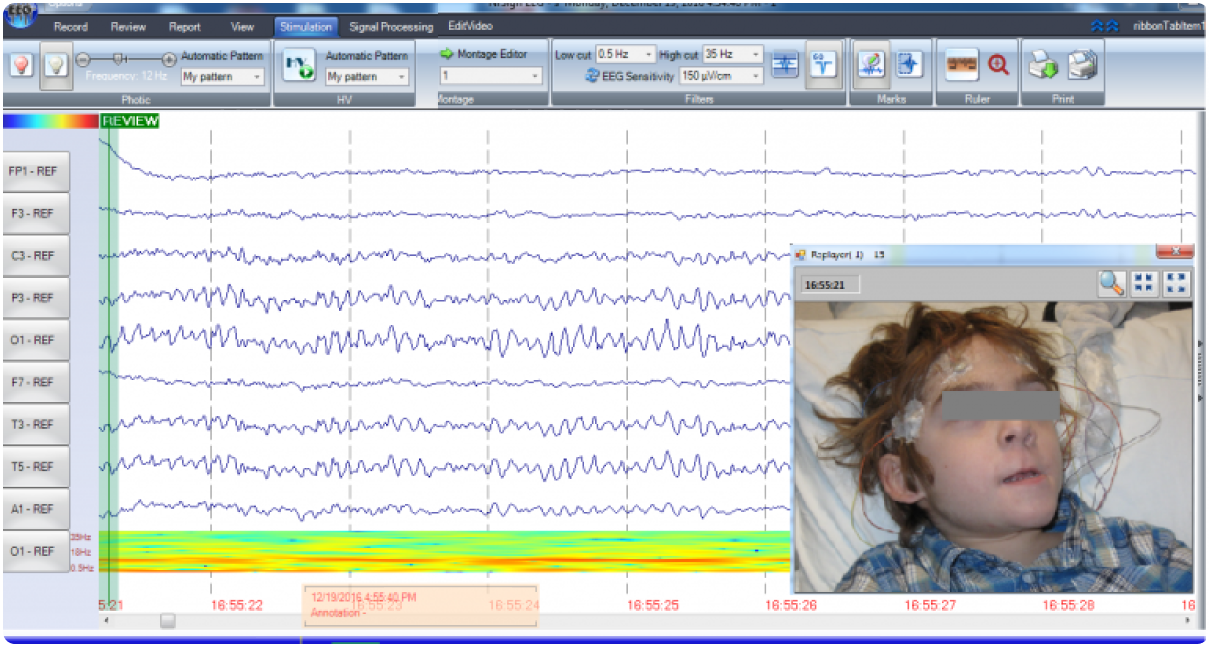Toggle the edit marks icon
1212x647 pixels.
(871, 65)
